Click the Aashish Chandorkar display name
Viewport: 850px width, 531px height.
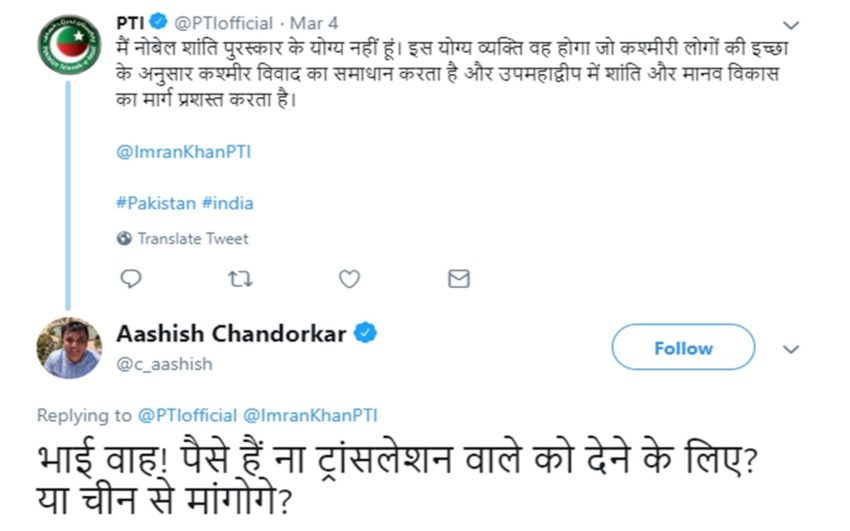click(x=231, y=334)
